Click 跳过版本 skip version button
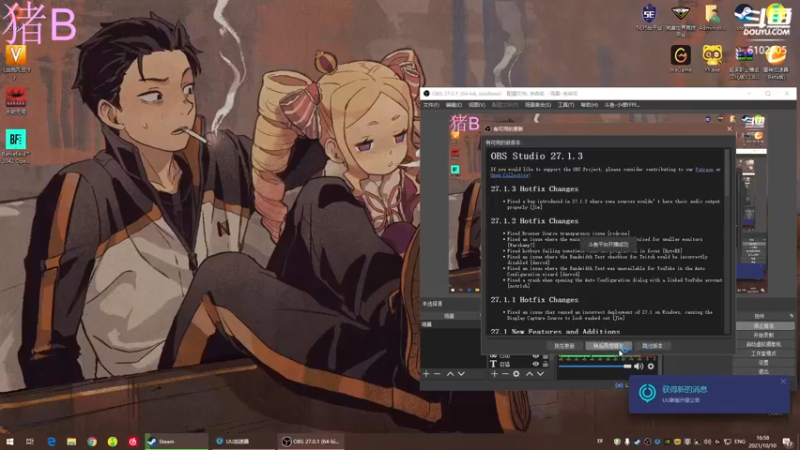Image resolution: width=800 pixels, height=450 pixels. click(x=652, y=346)
